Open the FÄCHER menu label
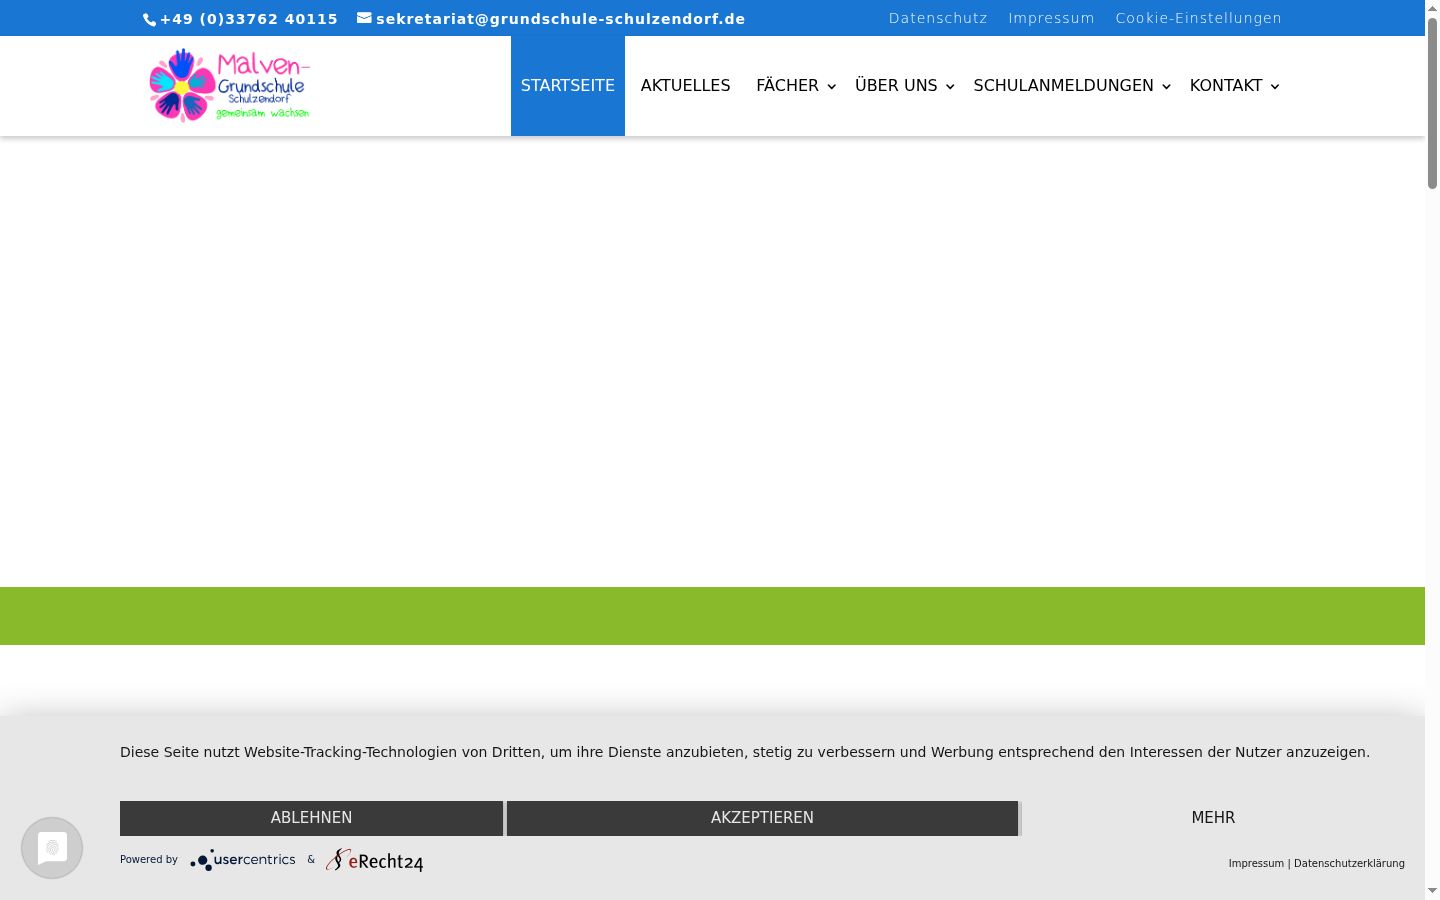Viewport: 1440px width, 900px height. click(x=787, y=86)
